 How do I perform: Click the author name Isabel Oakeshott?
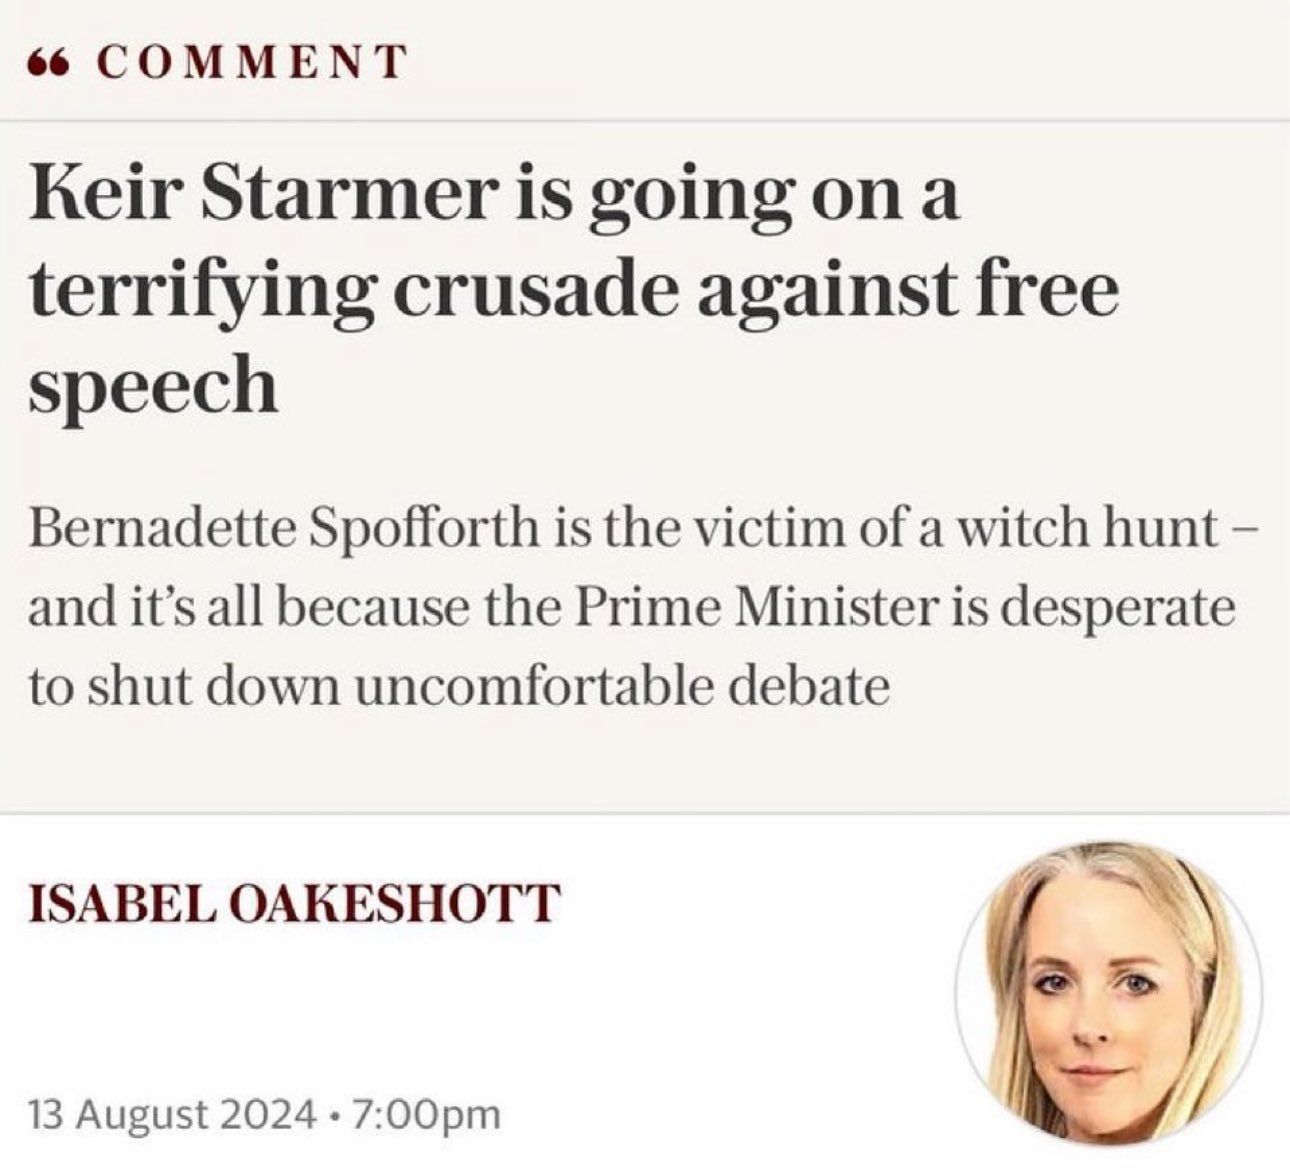point(292,904)
